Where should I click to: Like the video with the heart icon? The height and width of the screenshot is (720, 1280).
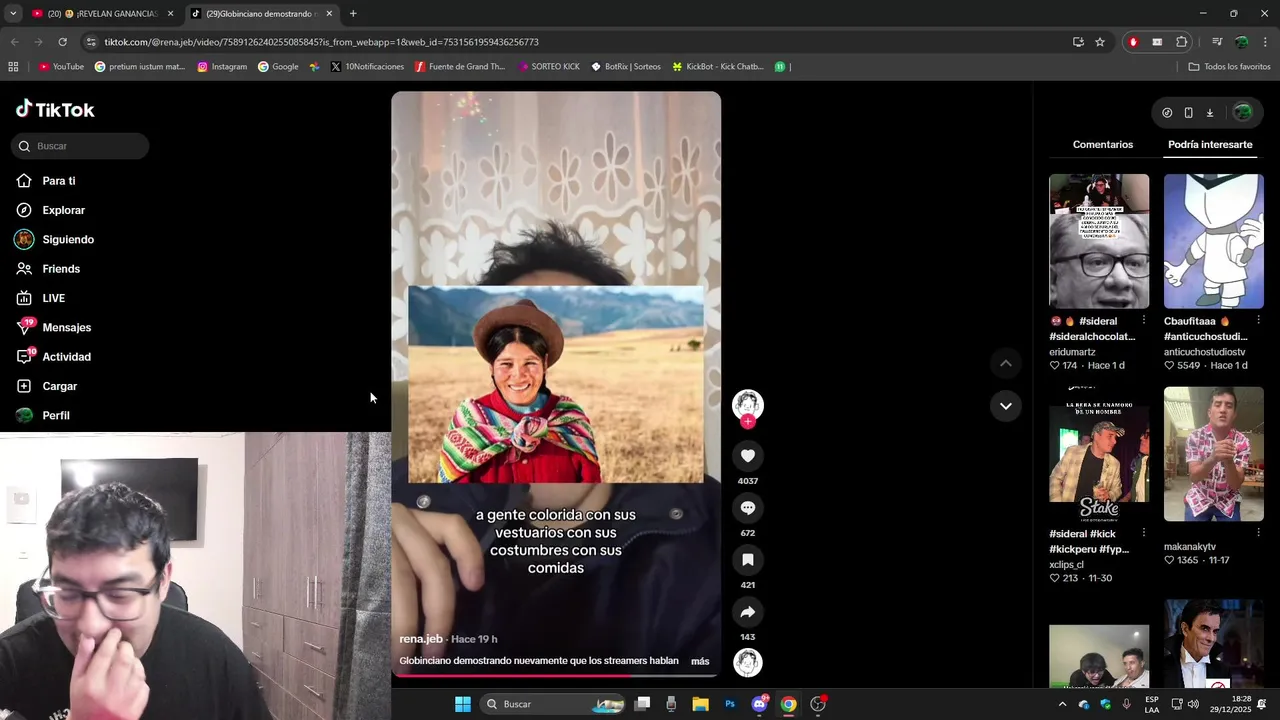coord(748,456)
